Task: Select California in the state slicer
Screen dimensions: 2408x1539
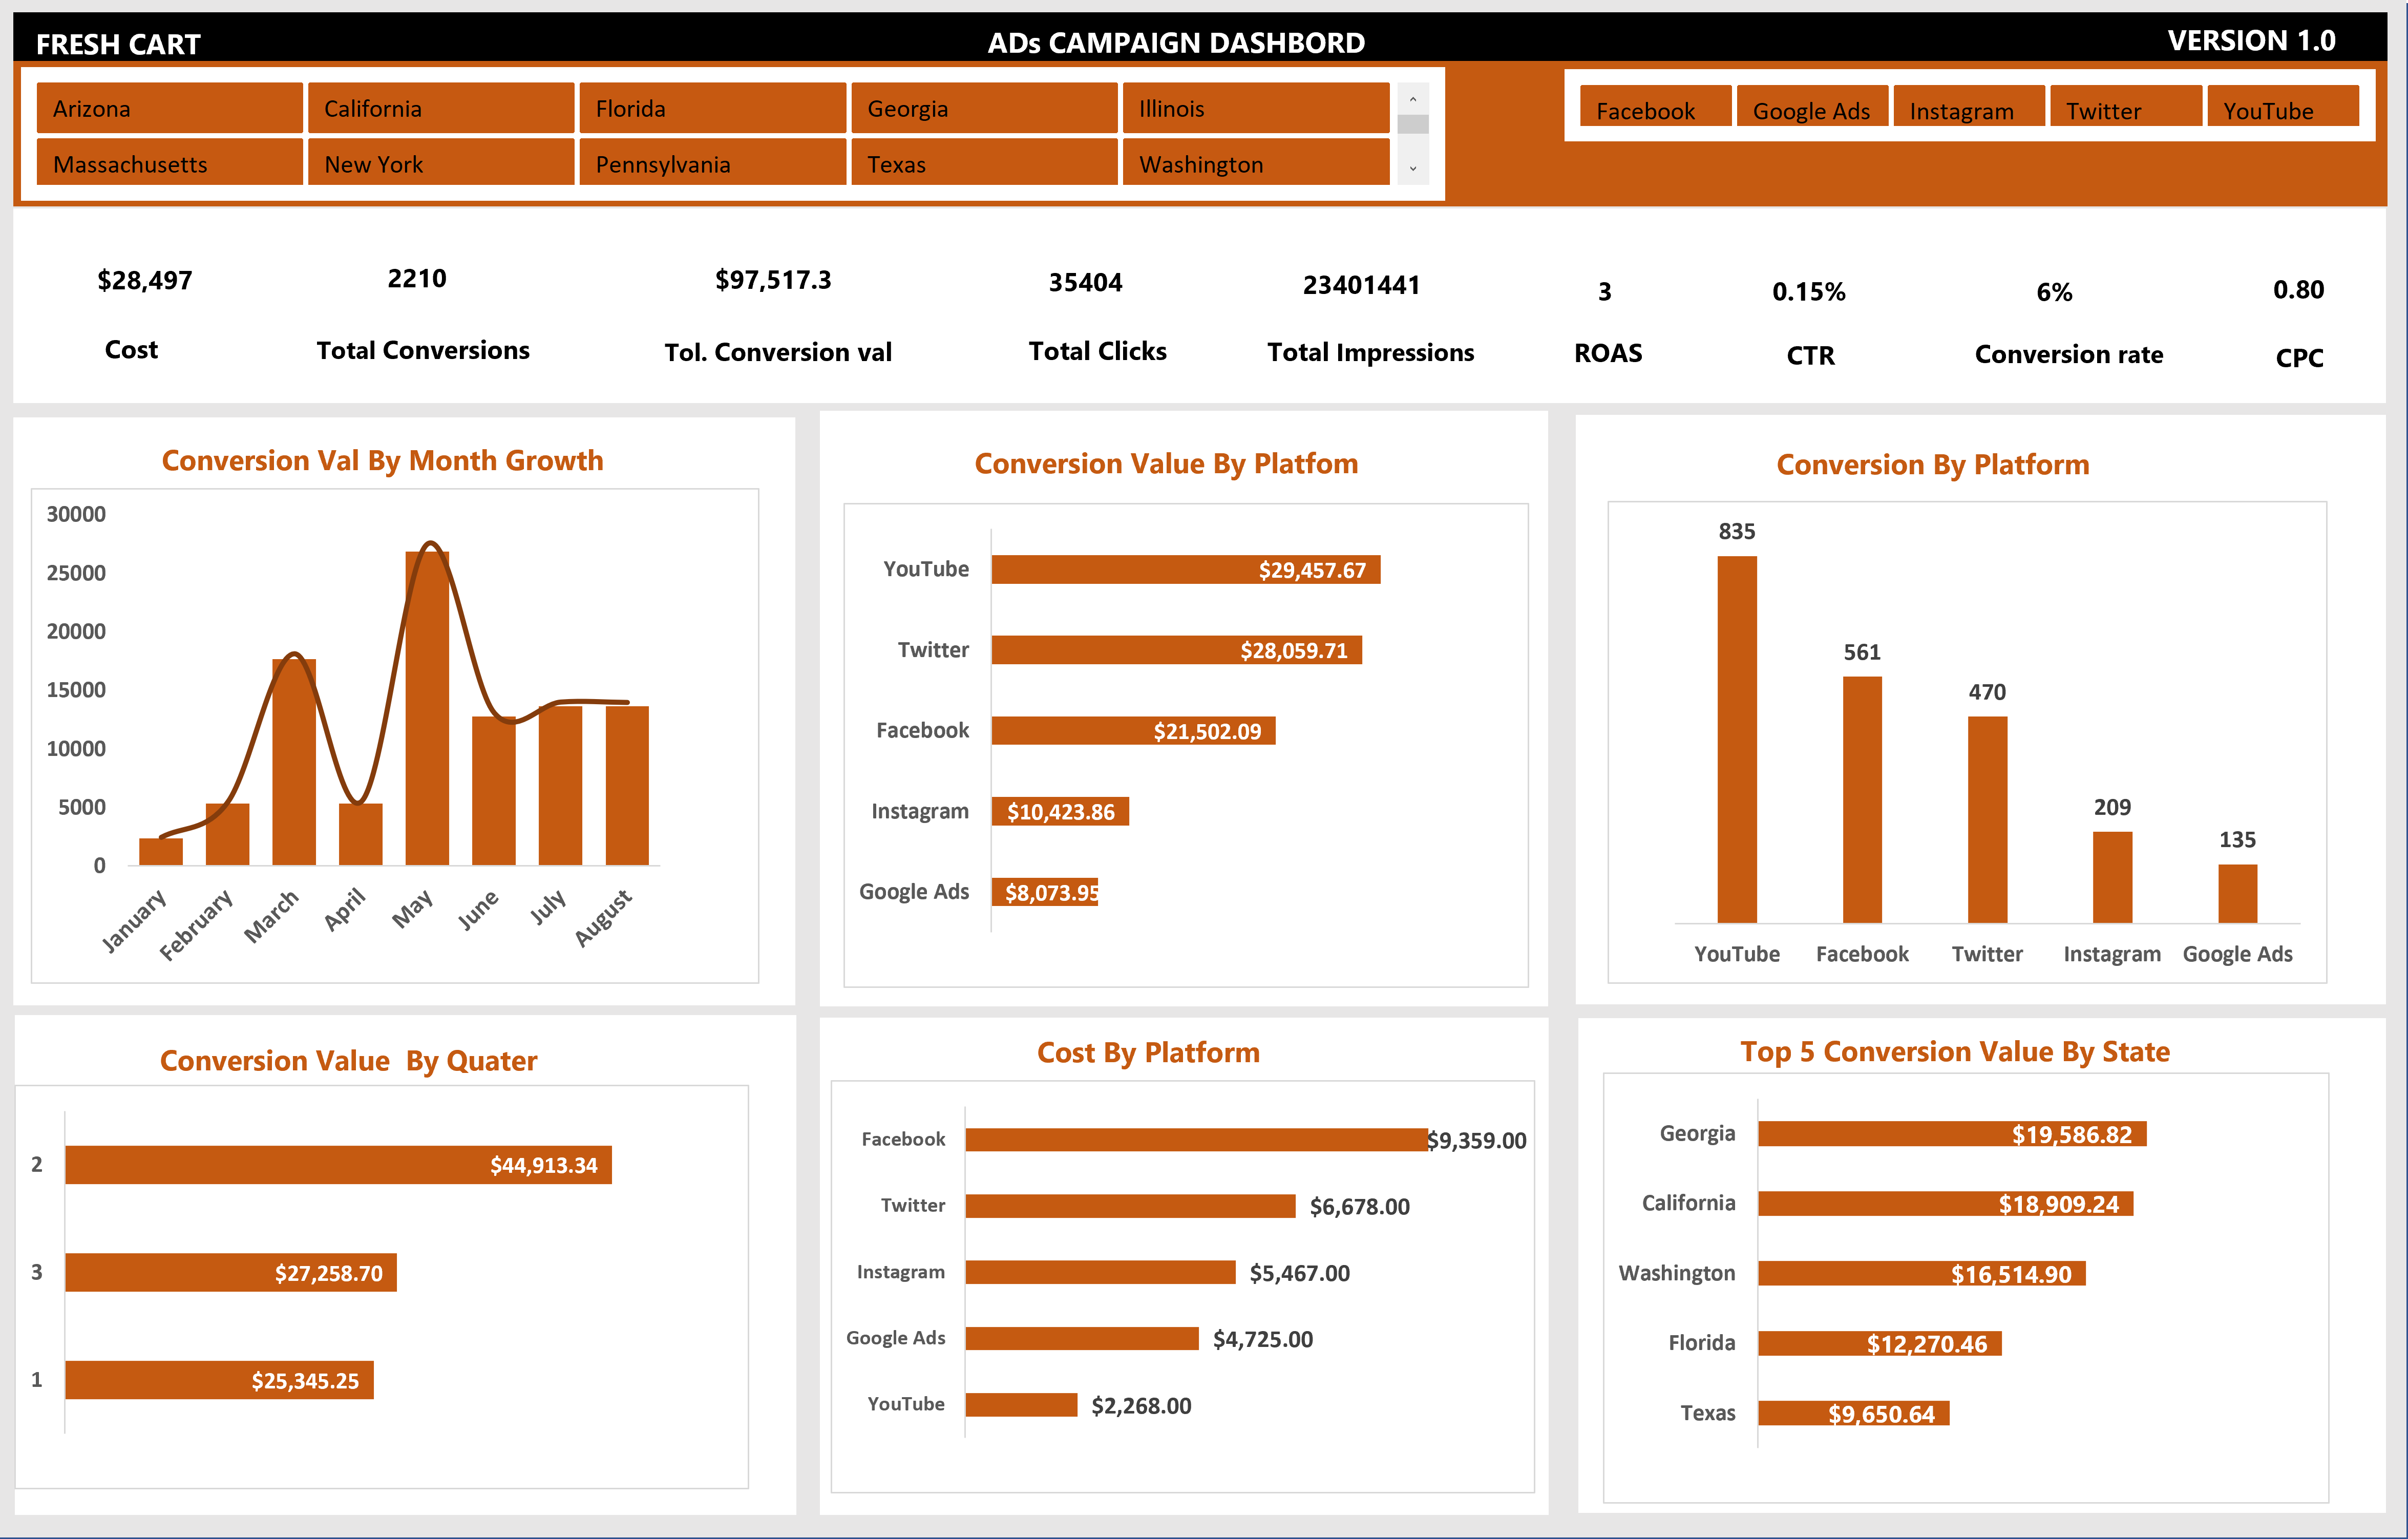Action: pos(440,108)
